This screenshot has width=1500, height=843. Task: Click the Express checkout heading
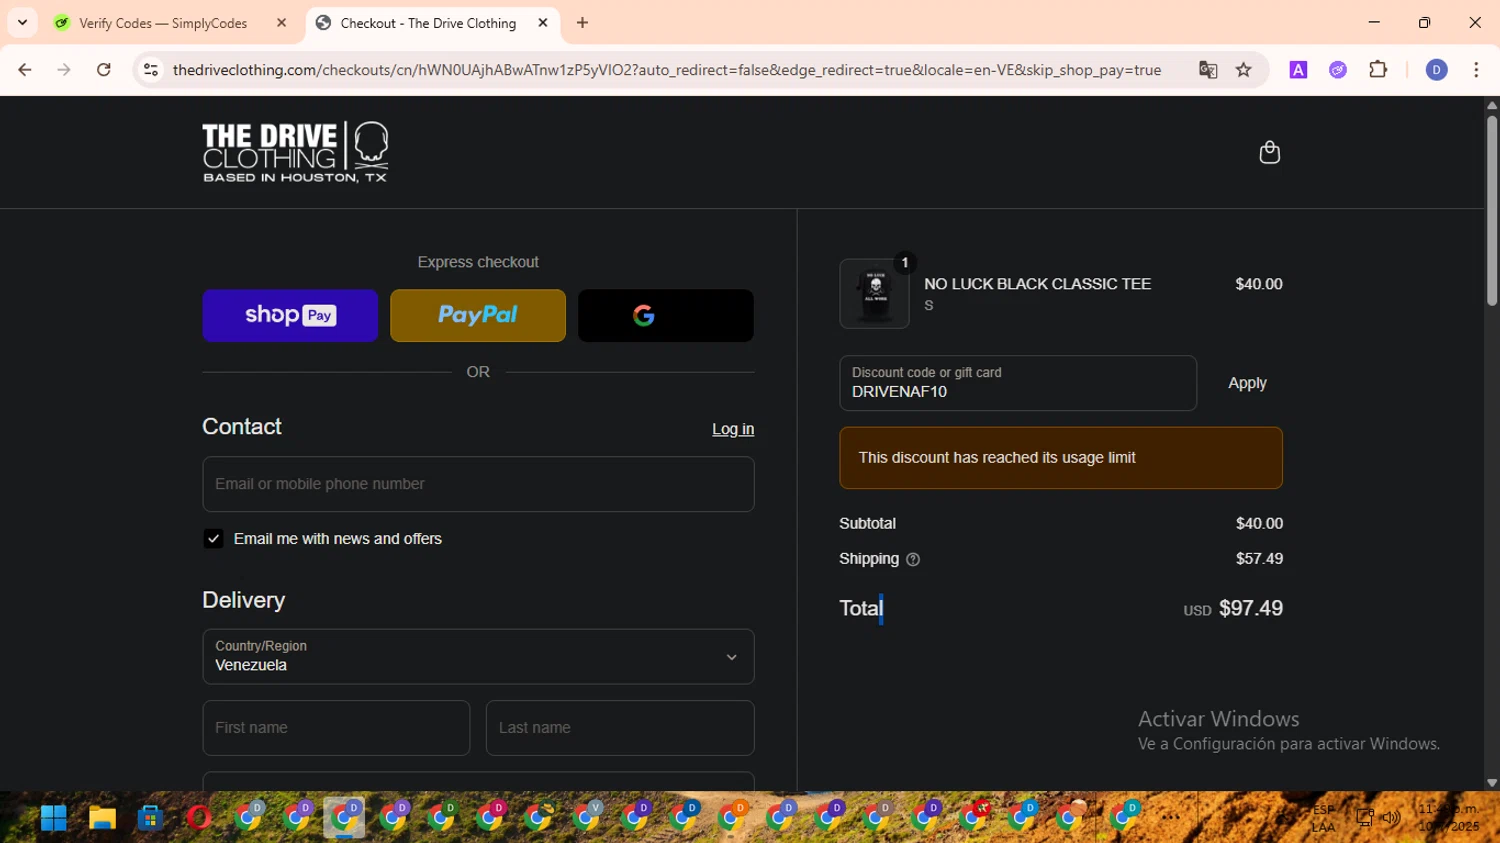pyautogui.click(x=478, y=262)
